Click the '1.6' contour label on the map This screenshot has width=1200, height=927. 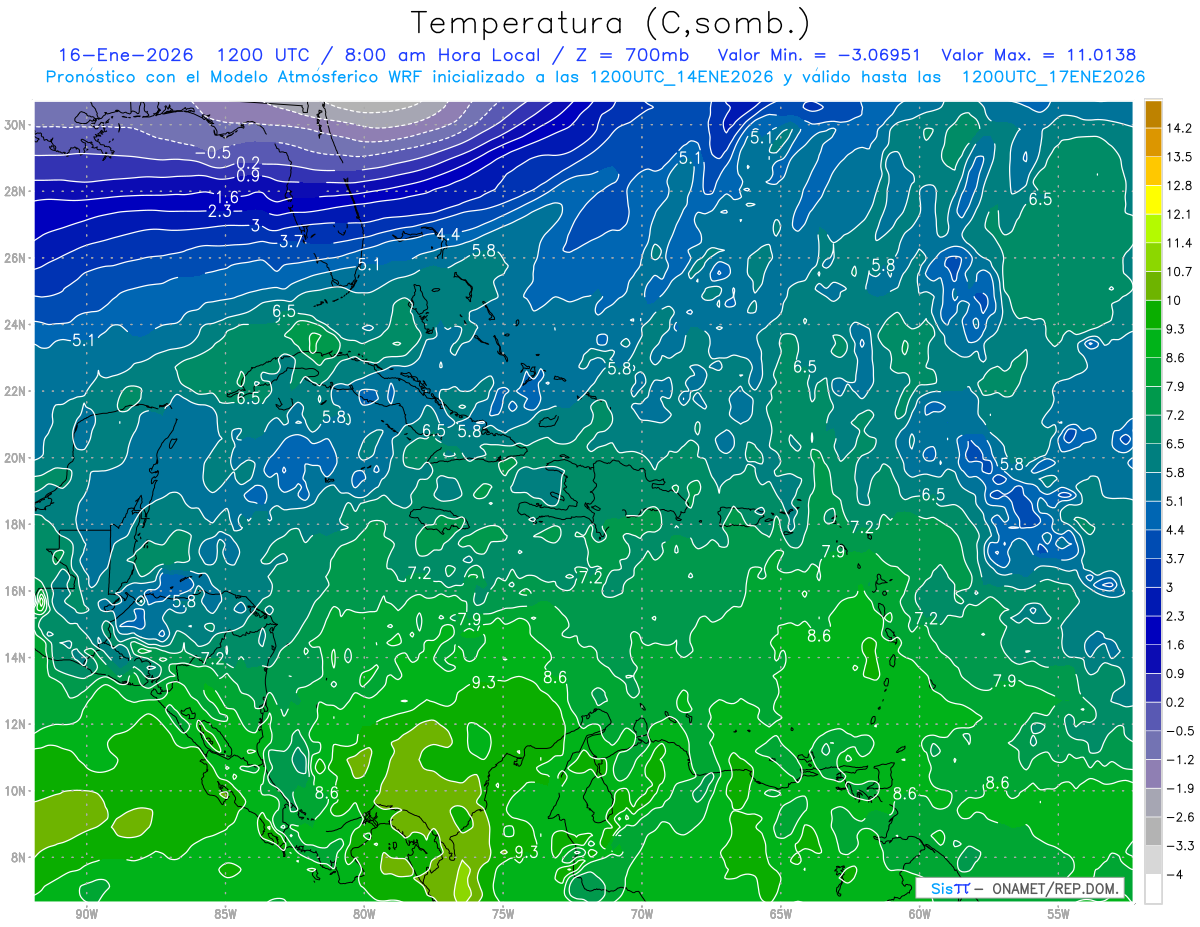228,197
